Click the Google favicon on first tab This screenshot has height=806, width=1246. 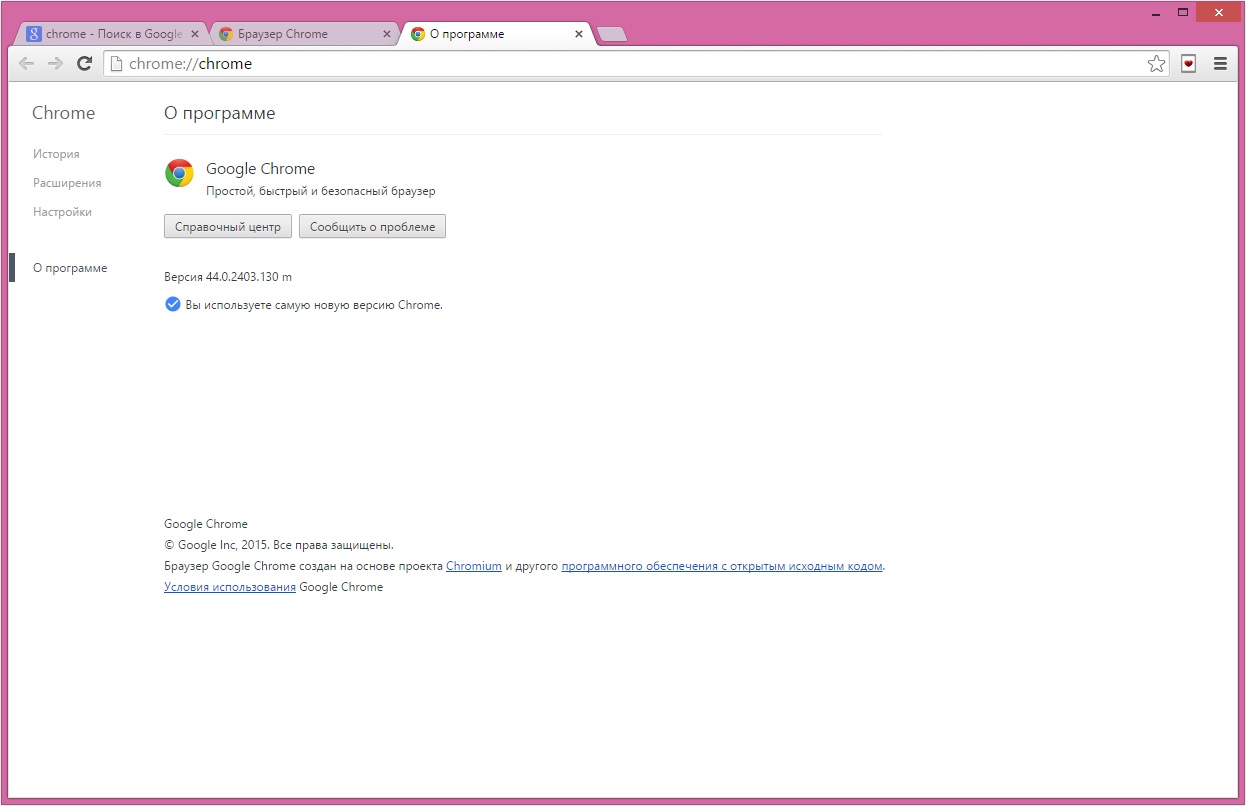coord(34,34)
